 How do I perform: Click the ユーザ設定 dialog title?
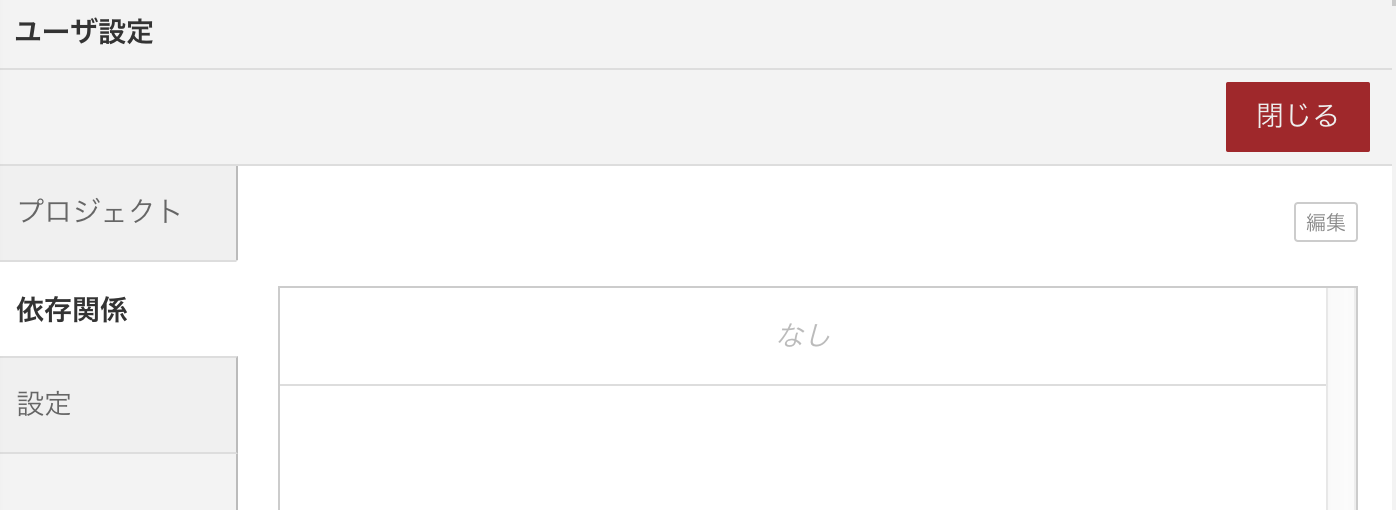84,32
